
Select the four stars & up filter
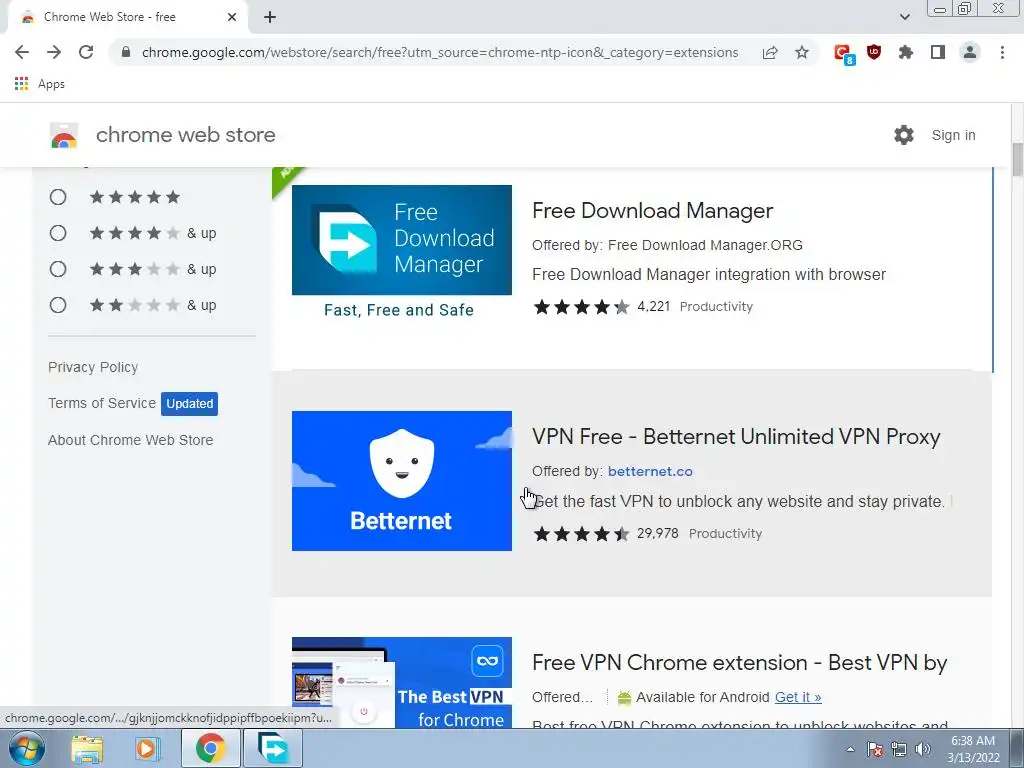coord(58,233)
